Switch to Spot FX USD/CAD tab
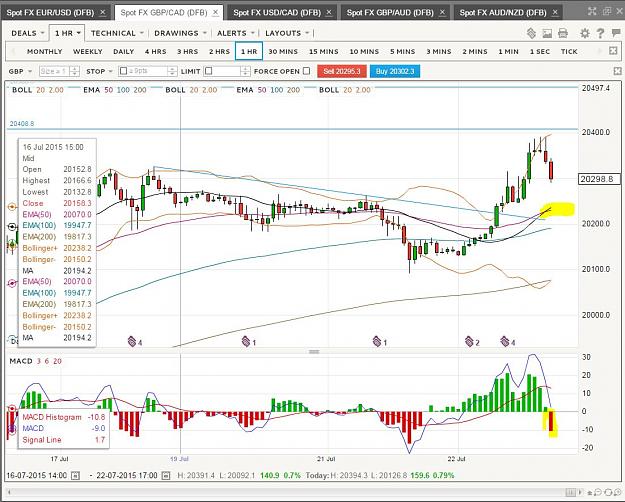 [x=277, y=12]
